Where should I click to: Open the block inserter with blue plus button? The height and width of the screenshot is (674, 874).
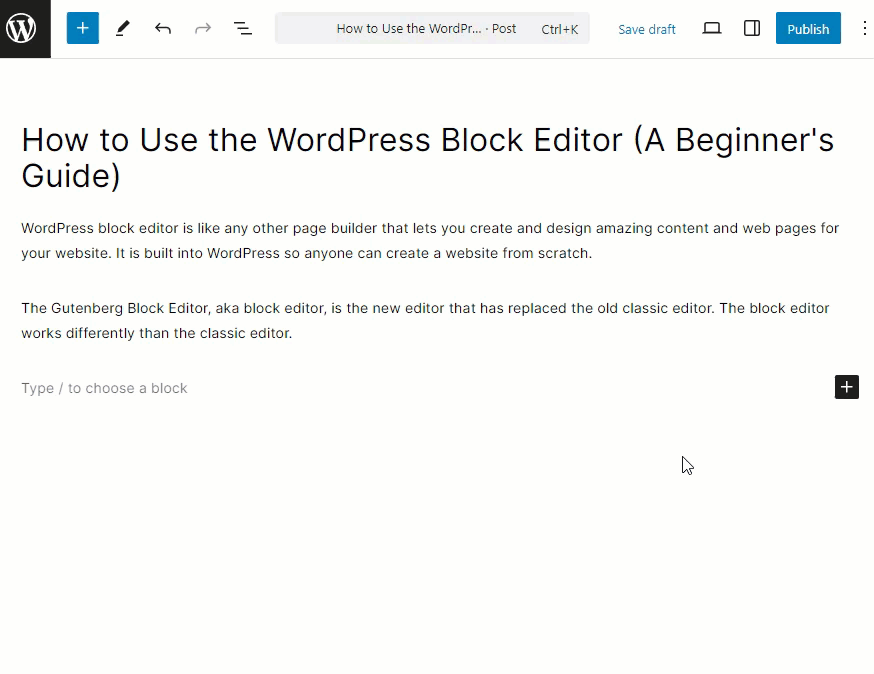tap(82, 28)
